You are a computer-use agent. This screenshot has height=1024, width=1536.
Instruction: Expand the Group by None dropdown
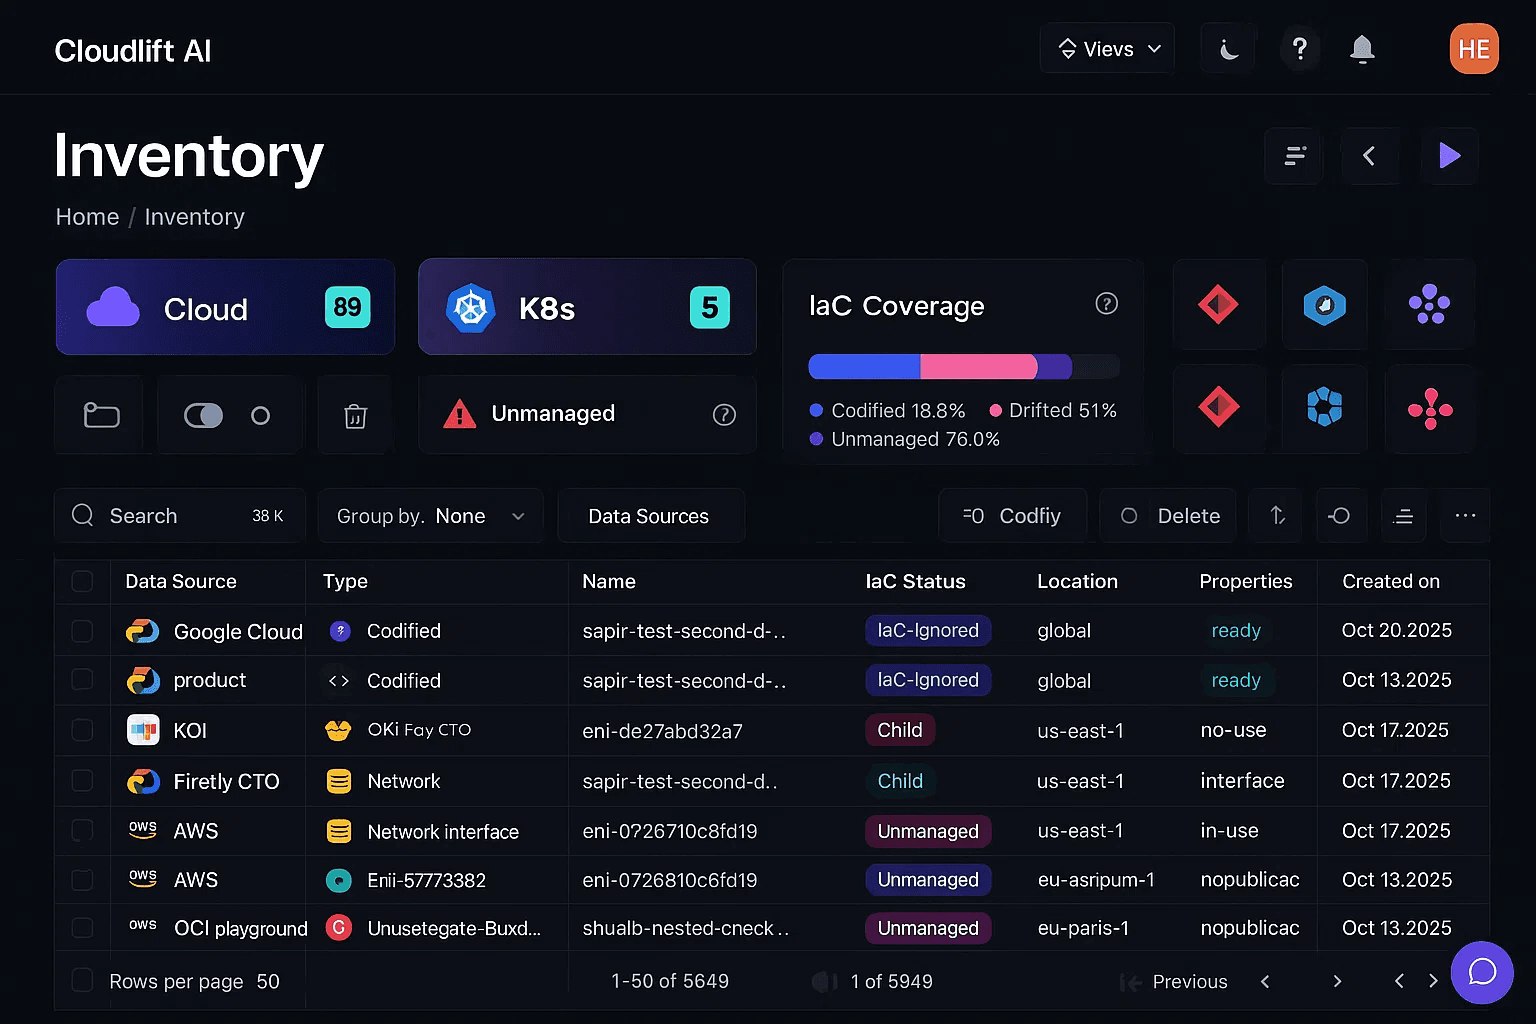click(431, 516)
